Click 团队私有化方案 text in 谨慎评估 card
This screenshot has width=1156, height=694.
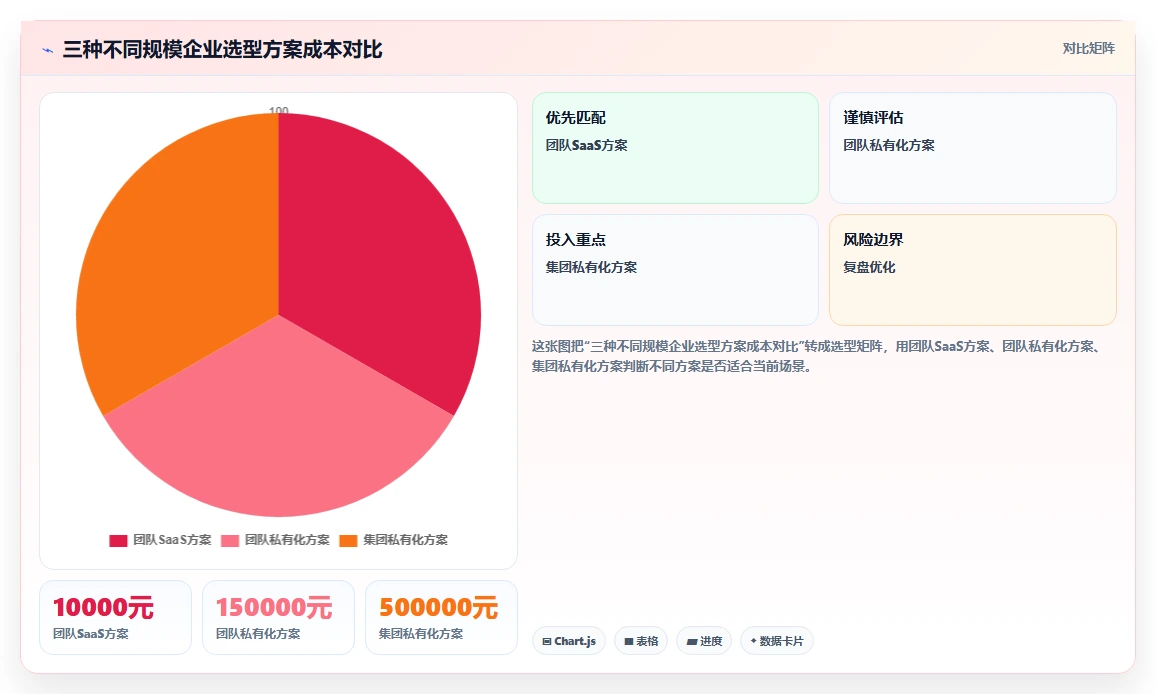[x=888, y=145]
